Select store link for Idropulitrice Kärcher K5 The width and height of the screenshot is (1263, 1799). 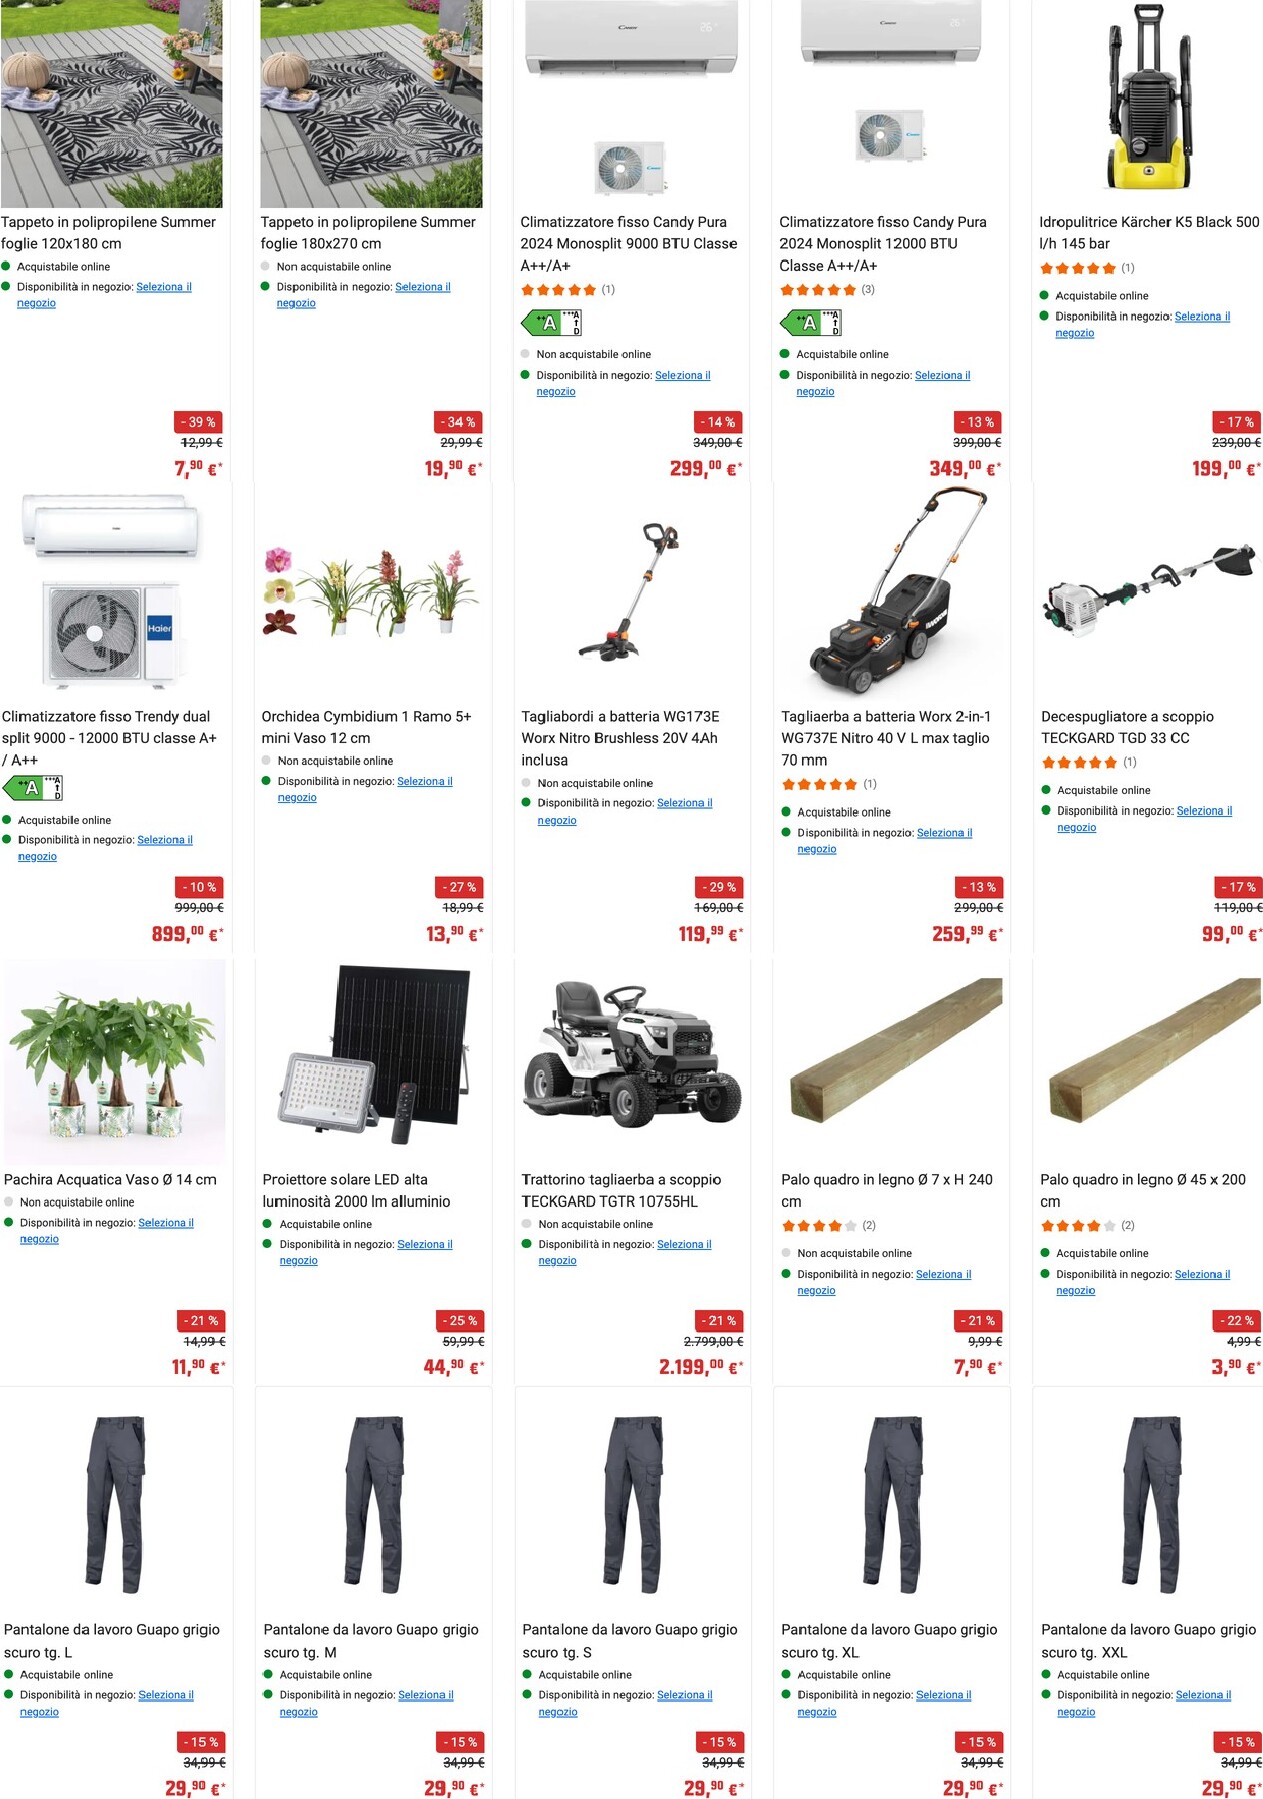coord(1143,324)
